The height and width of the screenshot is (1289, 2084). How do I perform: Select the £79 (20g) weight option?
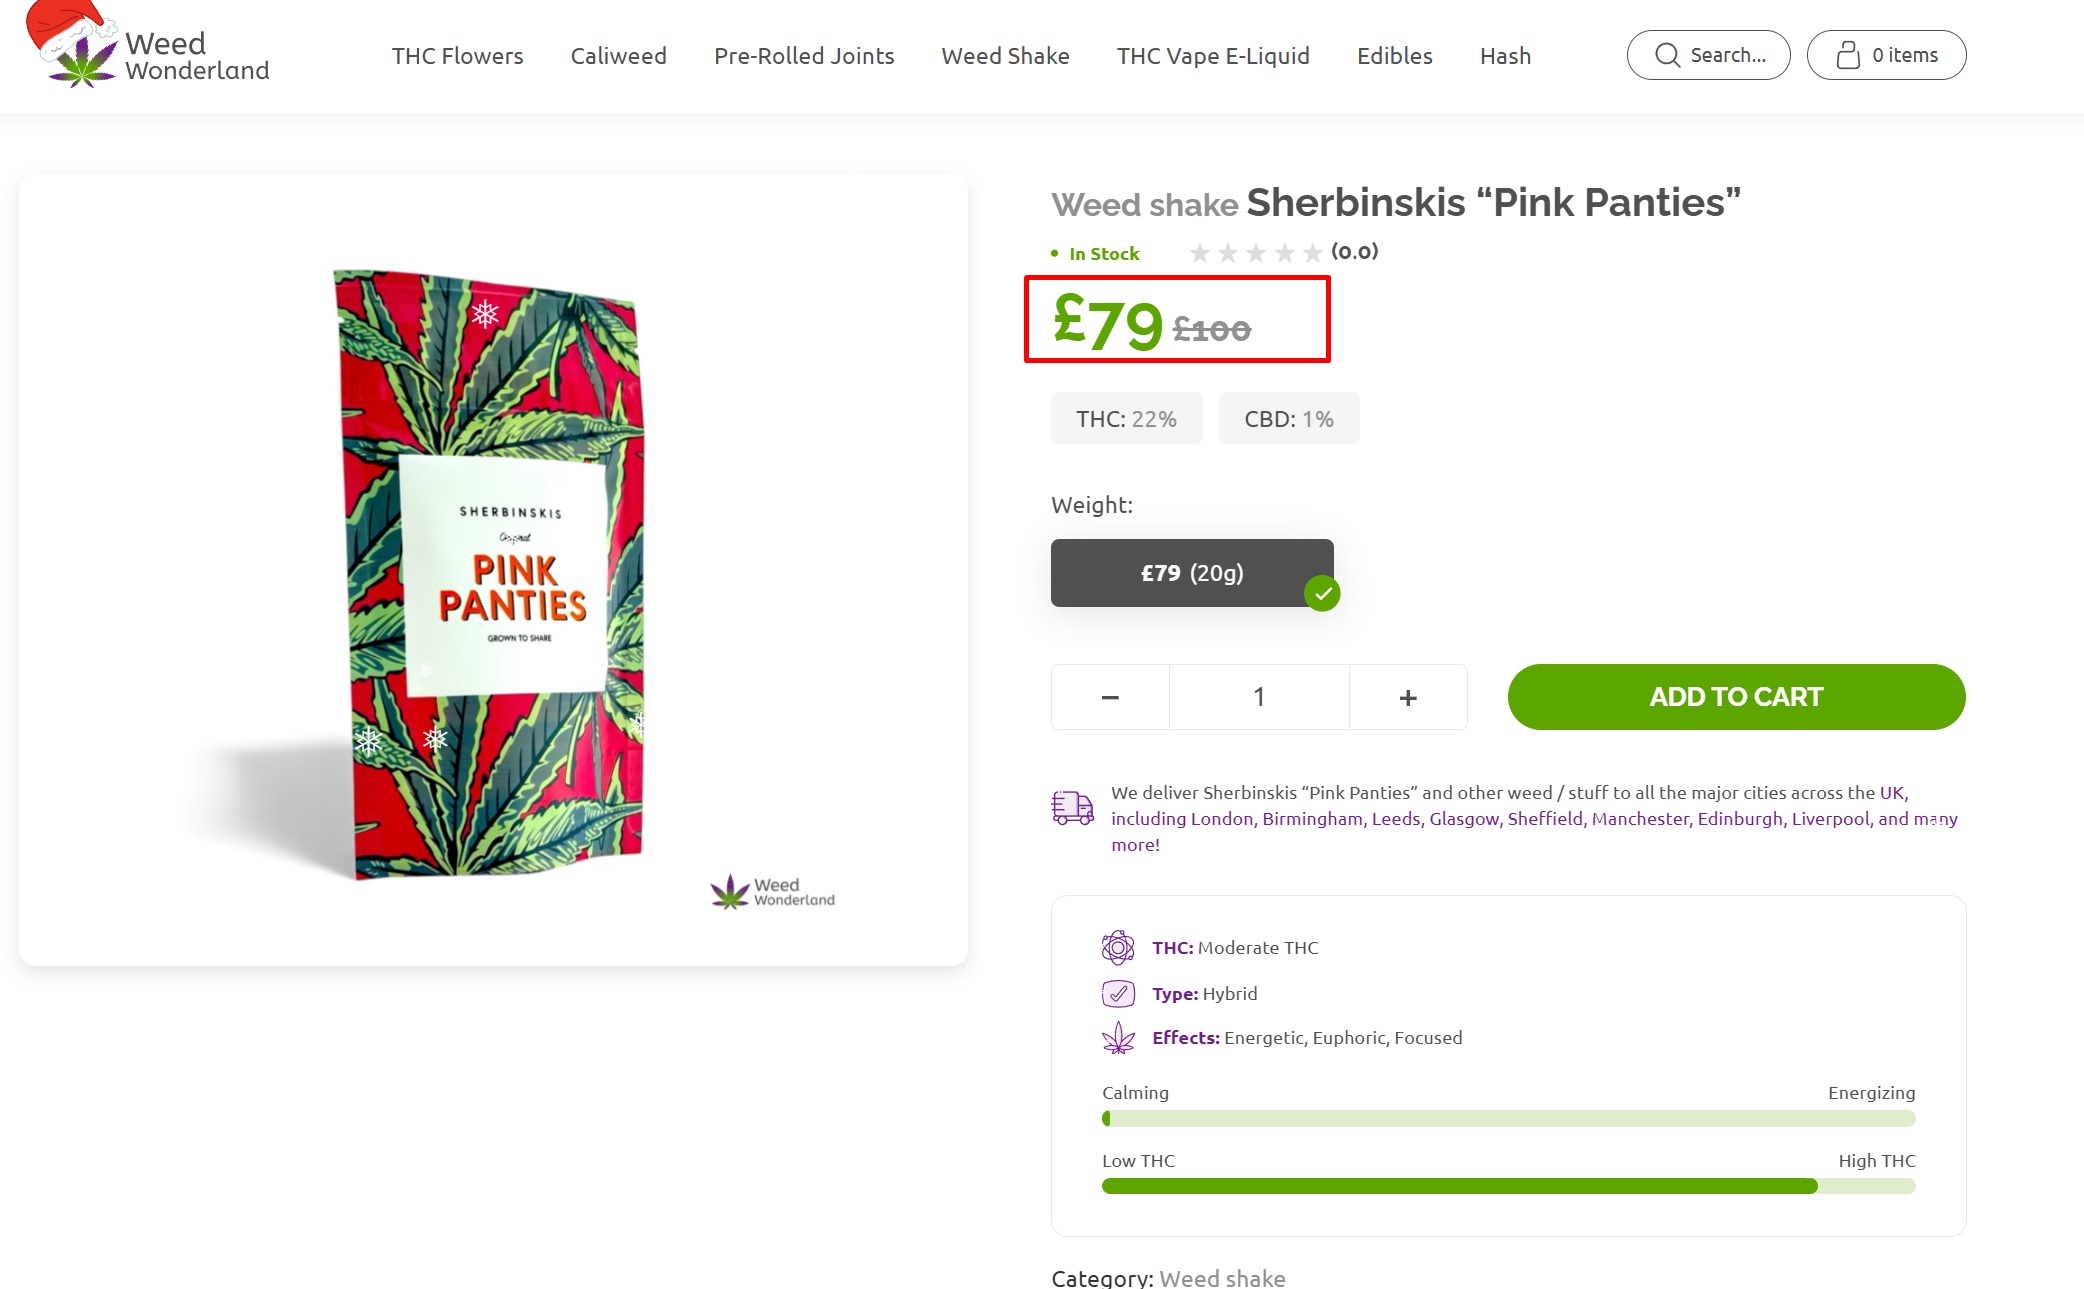pyautogui.click(x=1192, y=573)
